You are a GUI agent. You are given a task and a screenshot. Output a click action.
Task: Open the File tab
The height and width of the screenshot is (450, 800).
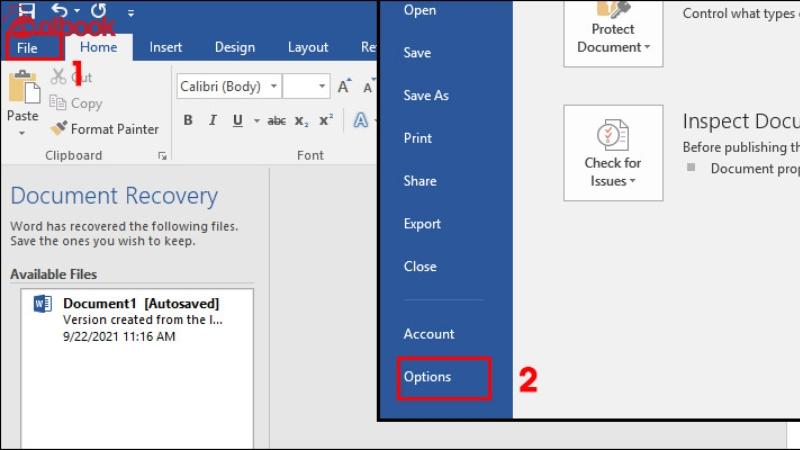[27, 47]
